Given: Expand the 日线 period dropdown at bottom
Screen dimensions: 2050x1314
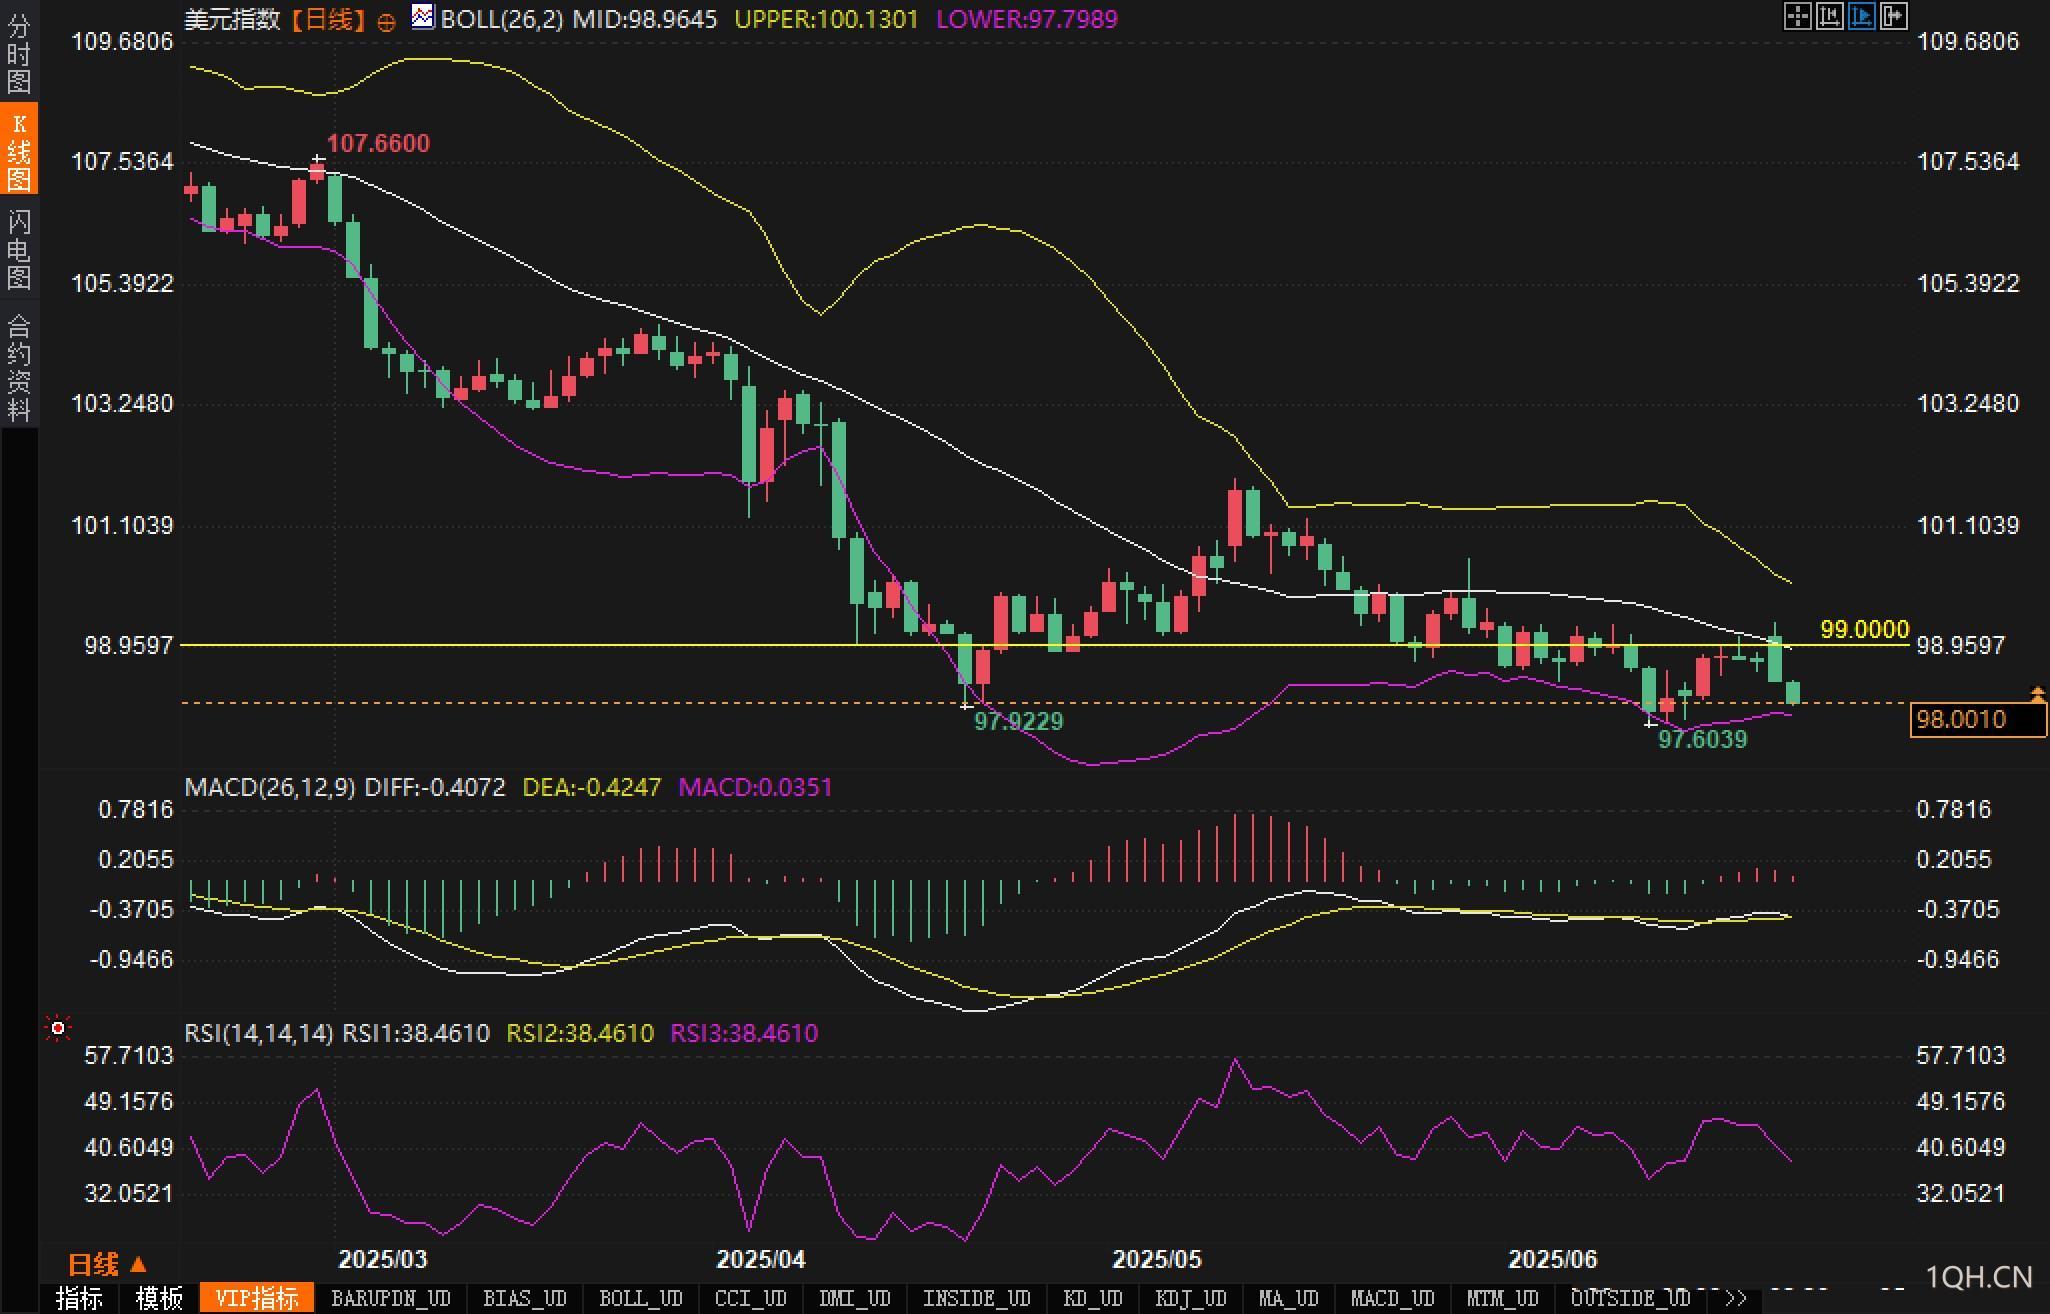Looking at the screenshot, I should point(107,1265).
